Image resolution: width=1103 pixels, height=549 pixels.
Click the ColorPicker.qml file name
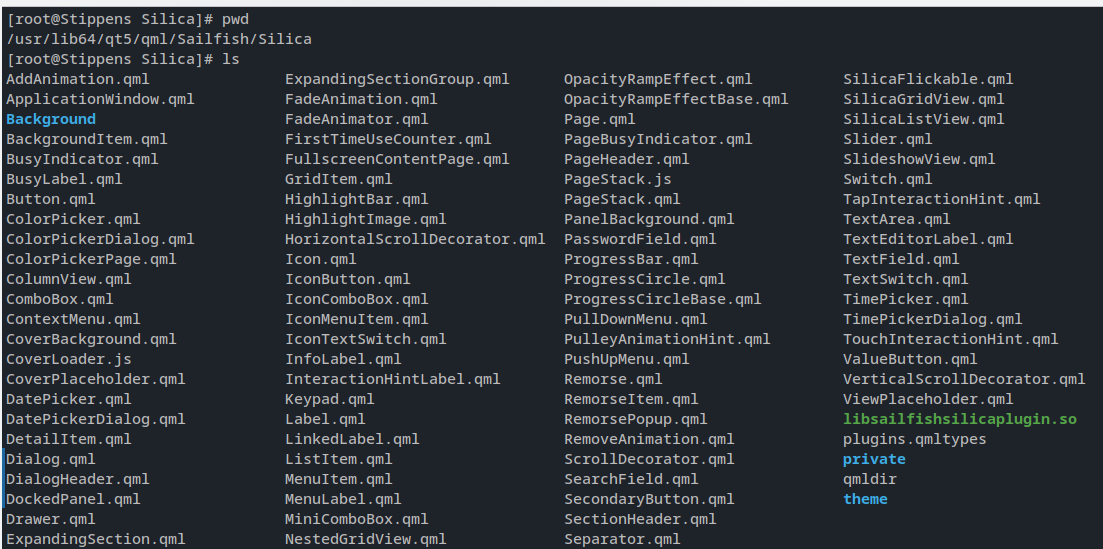pyautogui.click(x=73, y=219)
